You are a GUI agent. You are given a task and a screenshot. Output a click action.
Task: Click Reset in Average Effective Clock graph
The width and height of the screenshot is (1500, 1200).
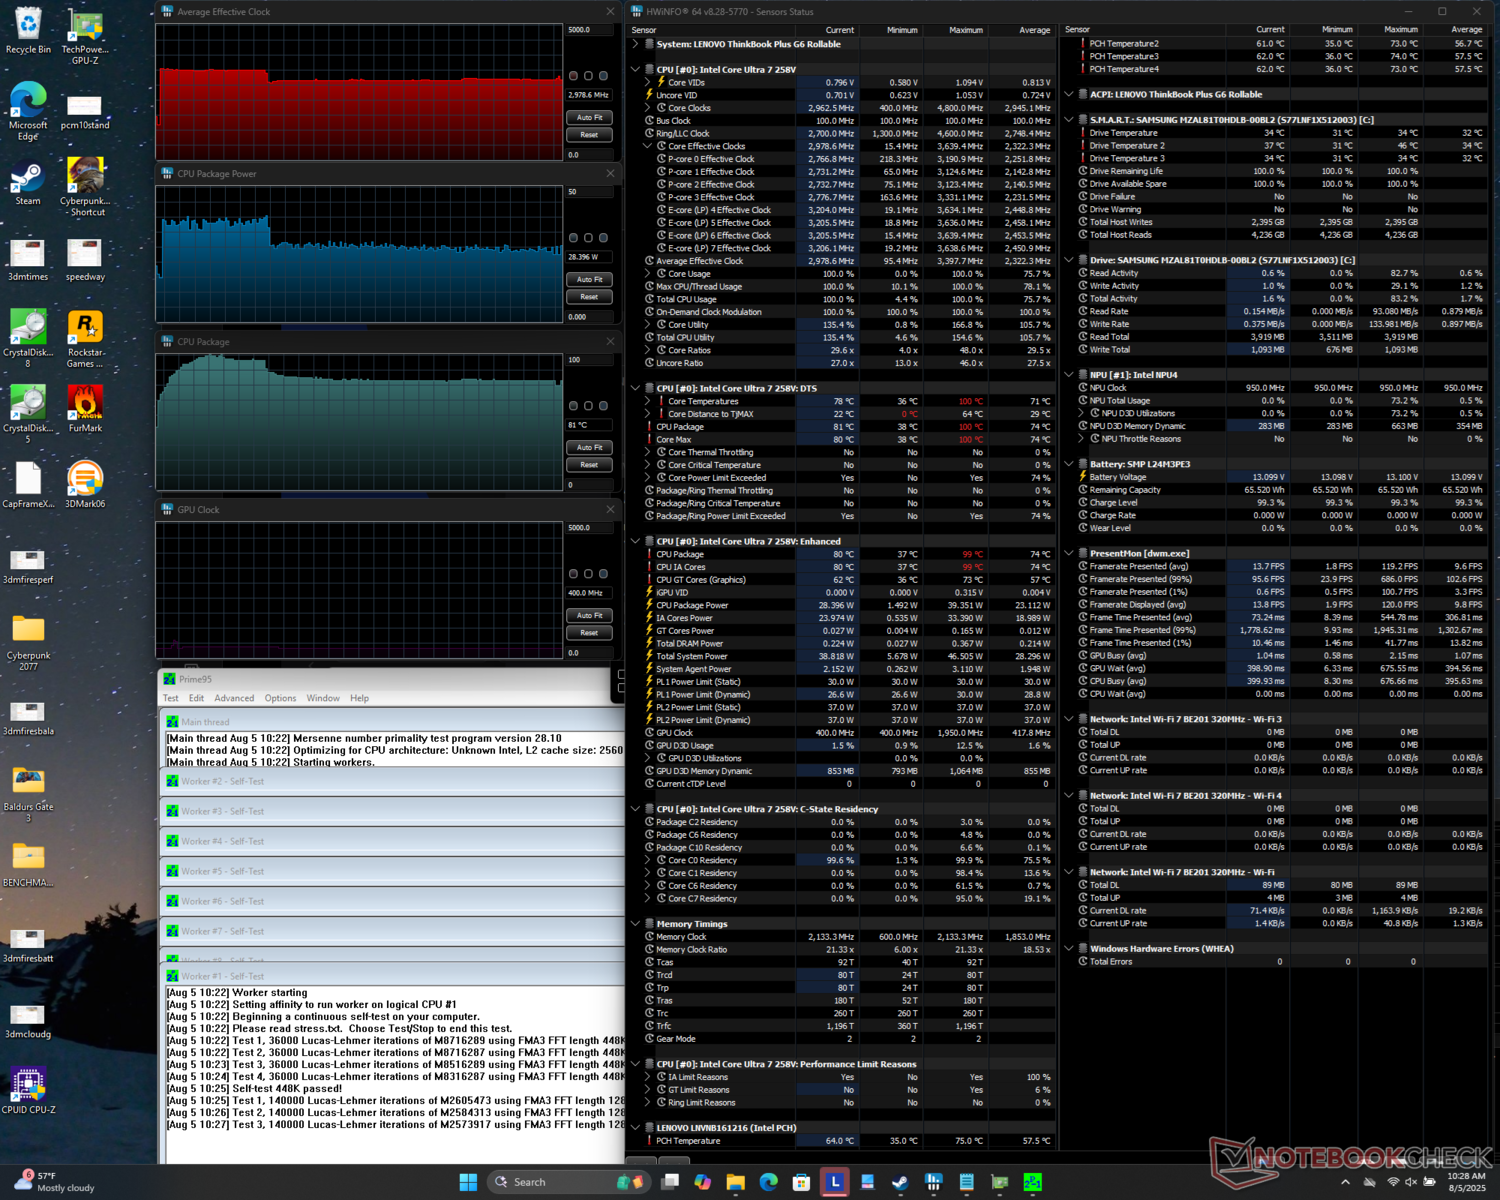click(x=589, y=135)
